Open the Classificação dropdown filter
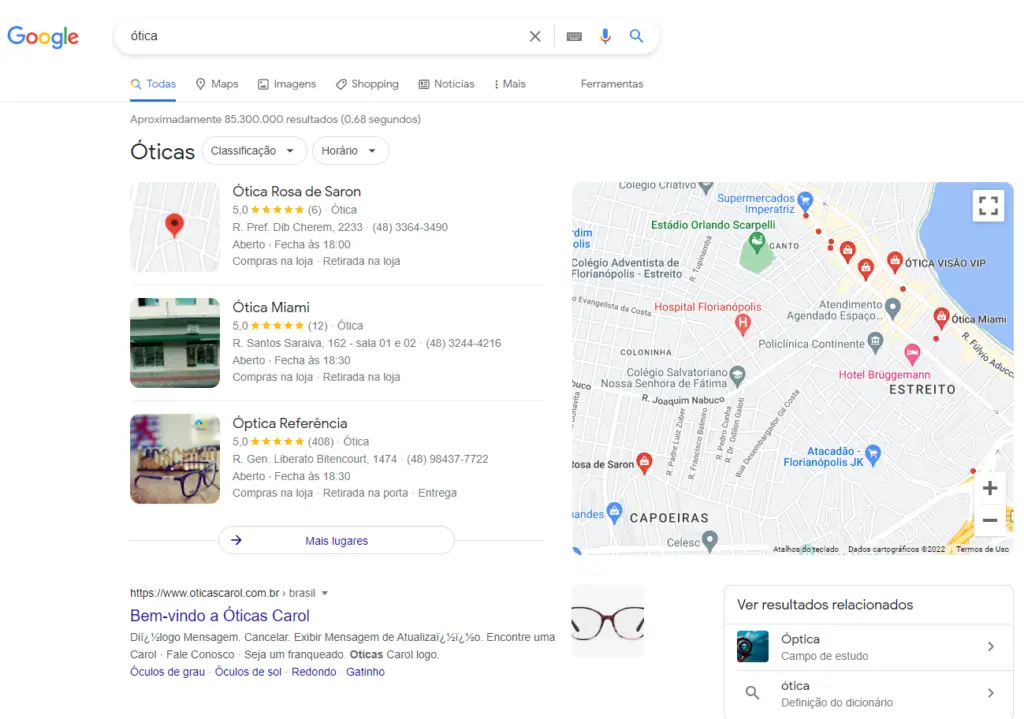1024x719 pixels. (x=253, y=151)
